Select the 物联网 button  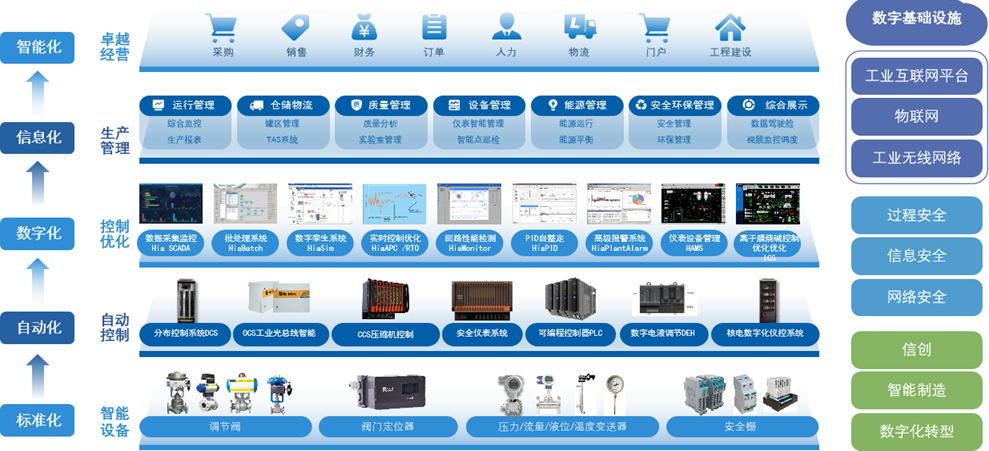(x=916, y=117)
